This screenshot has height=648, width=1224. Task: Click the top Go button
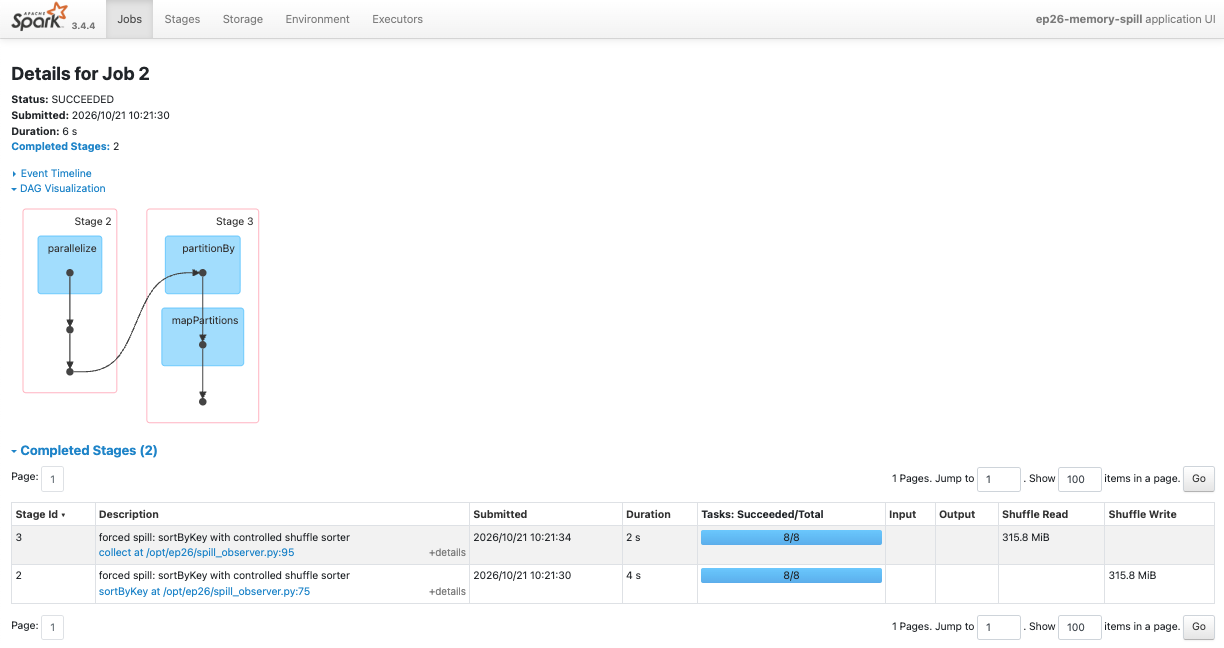pos(1198,479)
